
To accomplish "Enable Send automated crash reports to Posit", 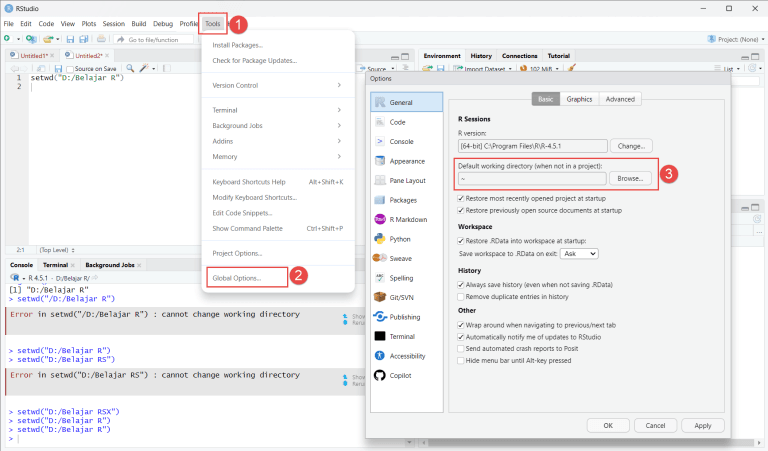I will click(460, 349).
